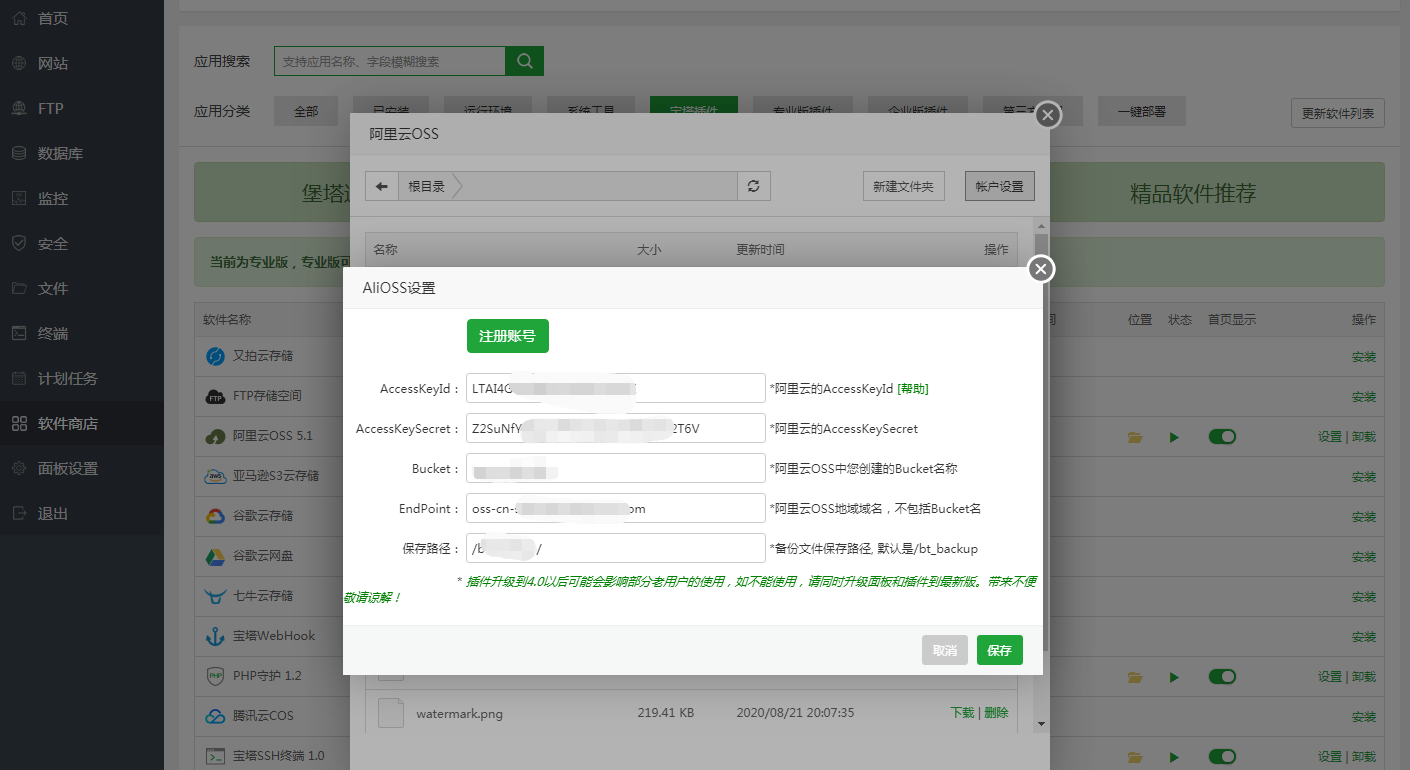Focus the EndPoint input field
Viewport: 1410px width, 770px height.
click(616, 508)
